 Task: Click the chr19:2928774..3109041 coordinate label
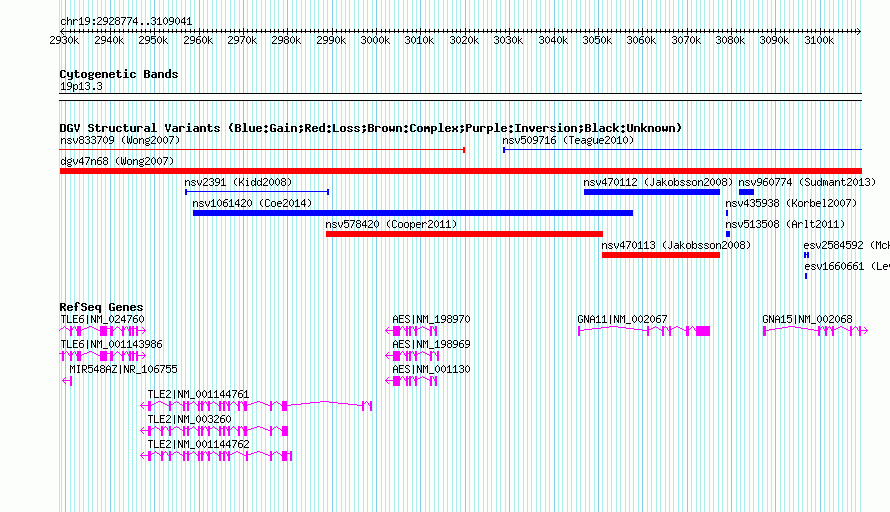(126, 21)
